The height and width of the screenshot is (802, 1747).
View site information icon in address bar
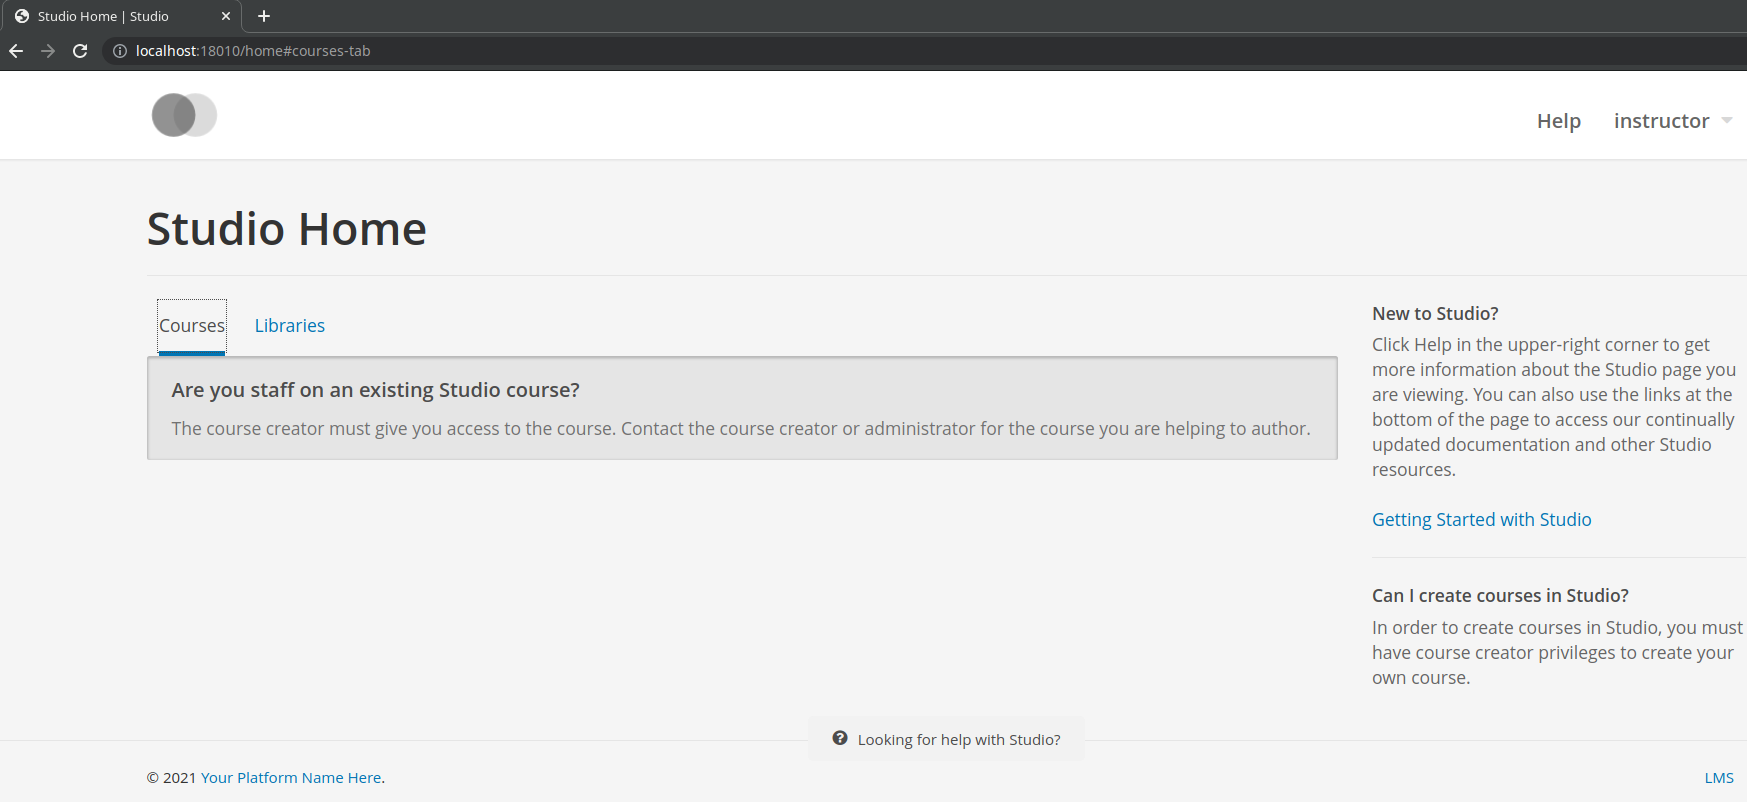[x=120, y=51]
